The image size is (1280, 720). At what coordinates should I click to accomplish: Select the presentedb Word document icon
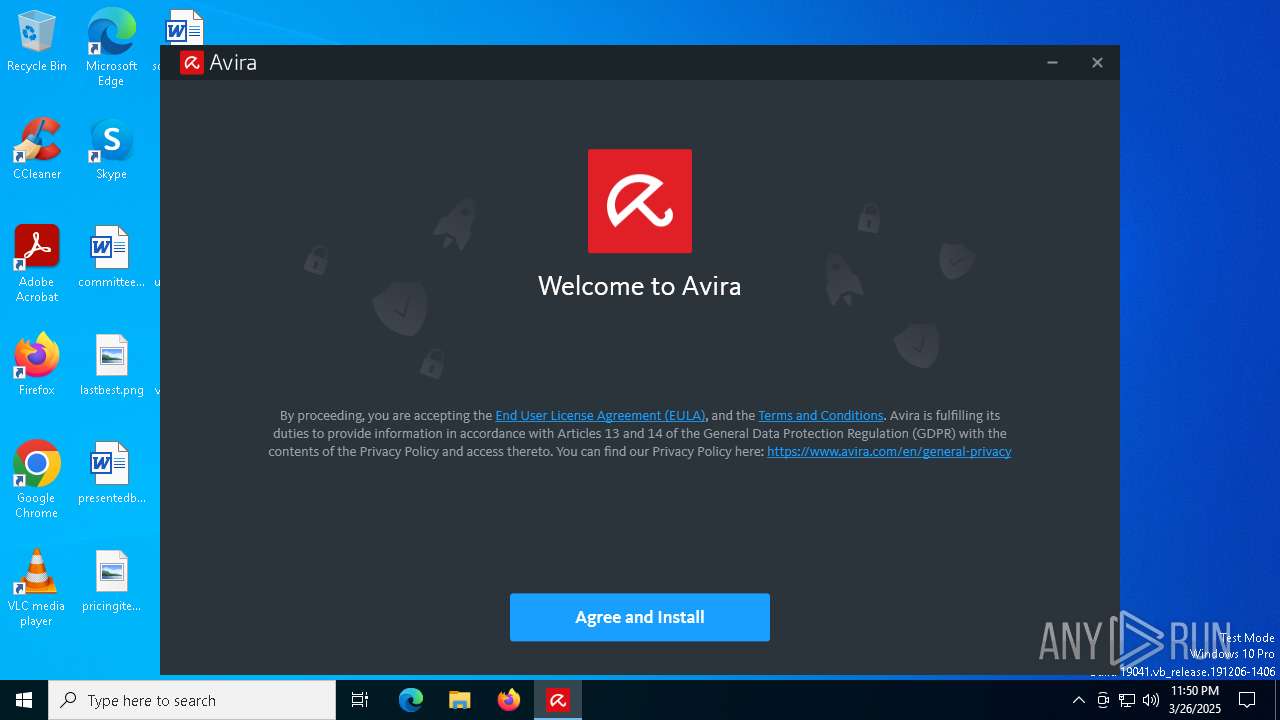[x=111, y=473]
